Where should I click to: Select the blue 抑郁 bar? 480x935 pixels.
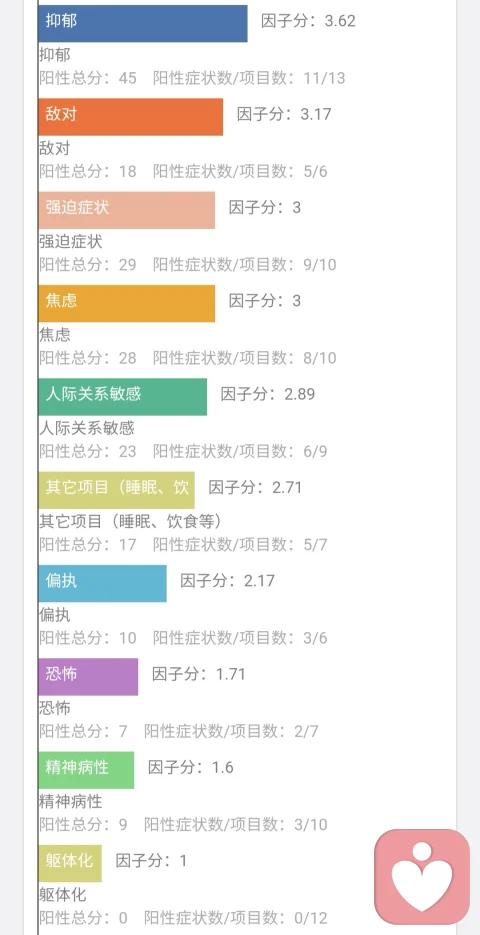click(143, 23)
